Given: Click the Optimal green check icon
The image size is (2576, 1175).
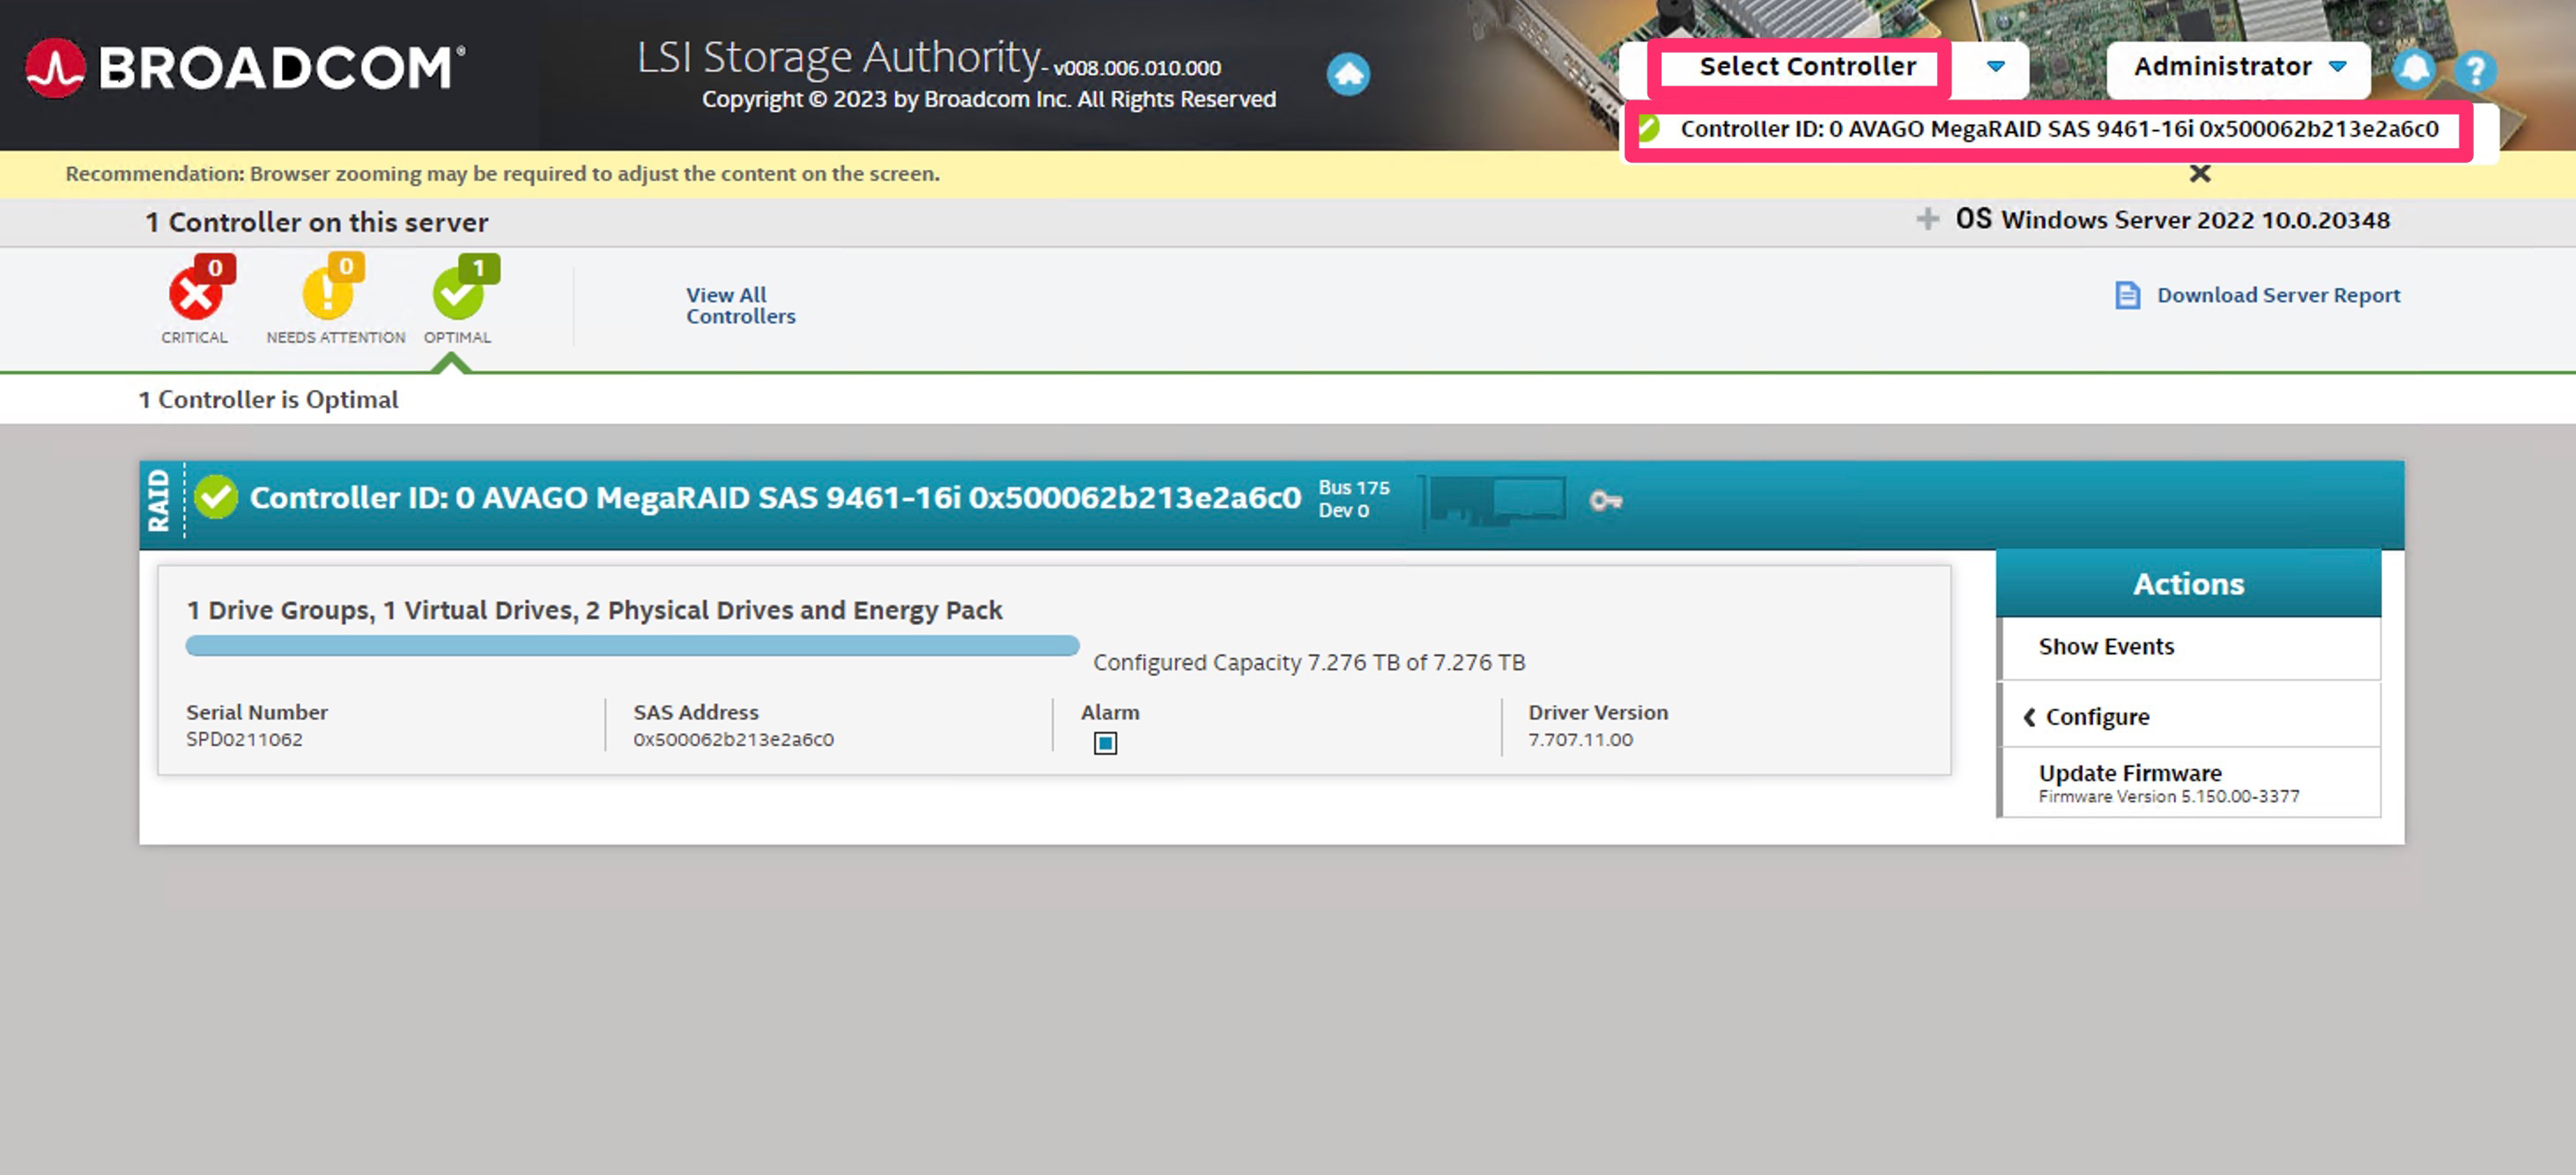Looking at the screenshot, I should pyautogui.click(x=459, y=293).
